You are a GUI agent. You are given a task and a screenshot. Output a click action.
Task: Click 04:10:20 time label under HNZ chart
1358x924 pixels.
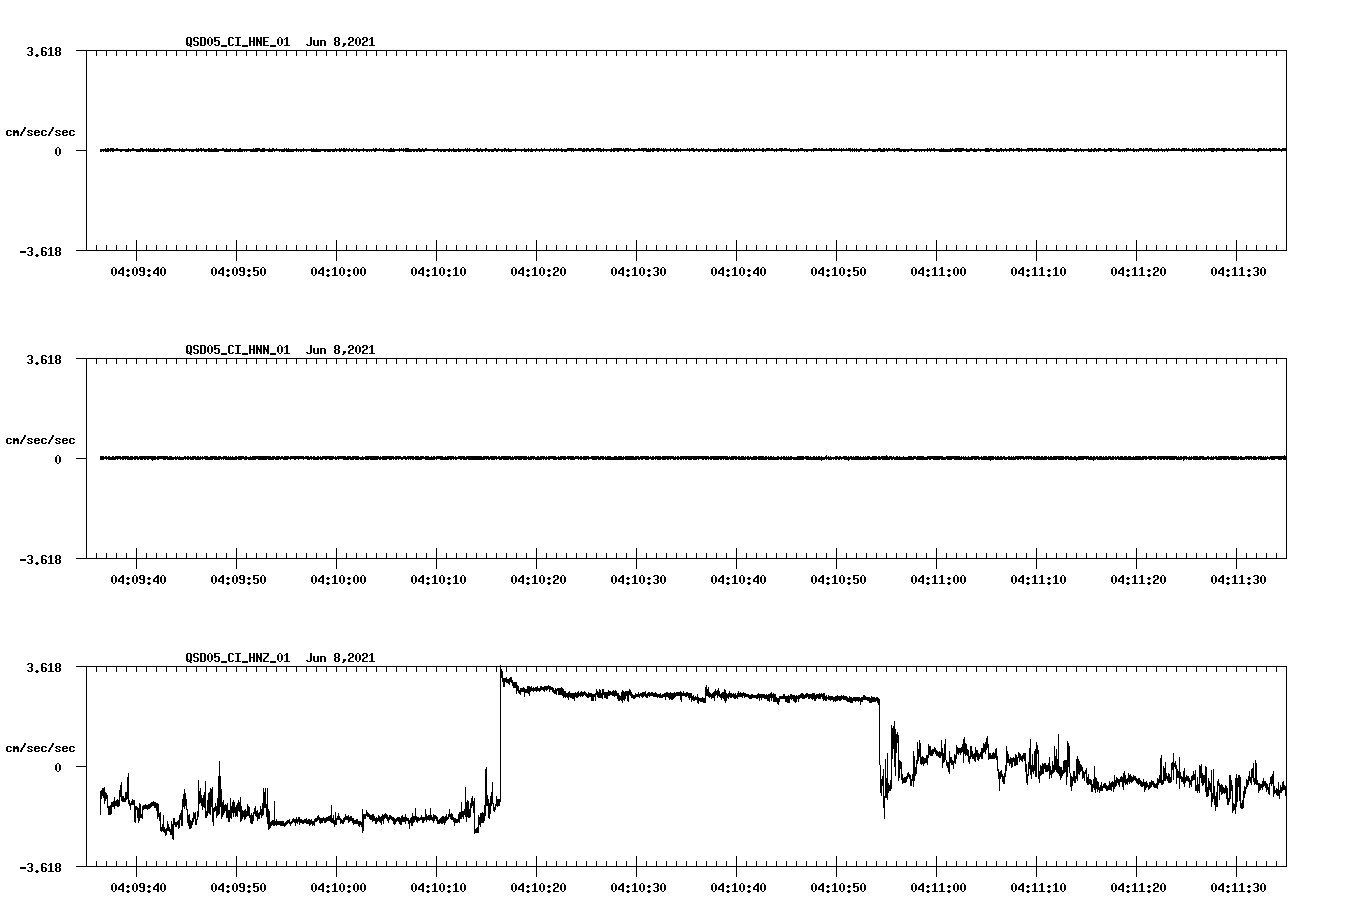pos(538,888)
